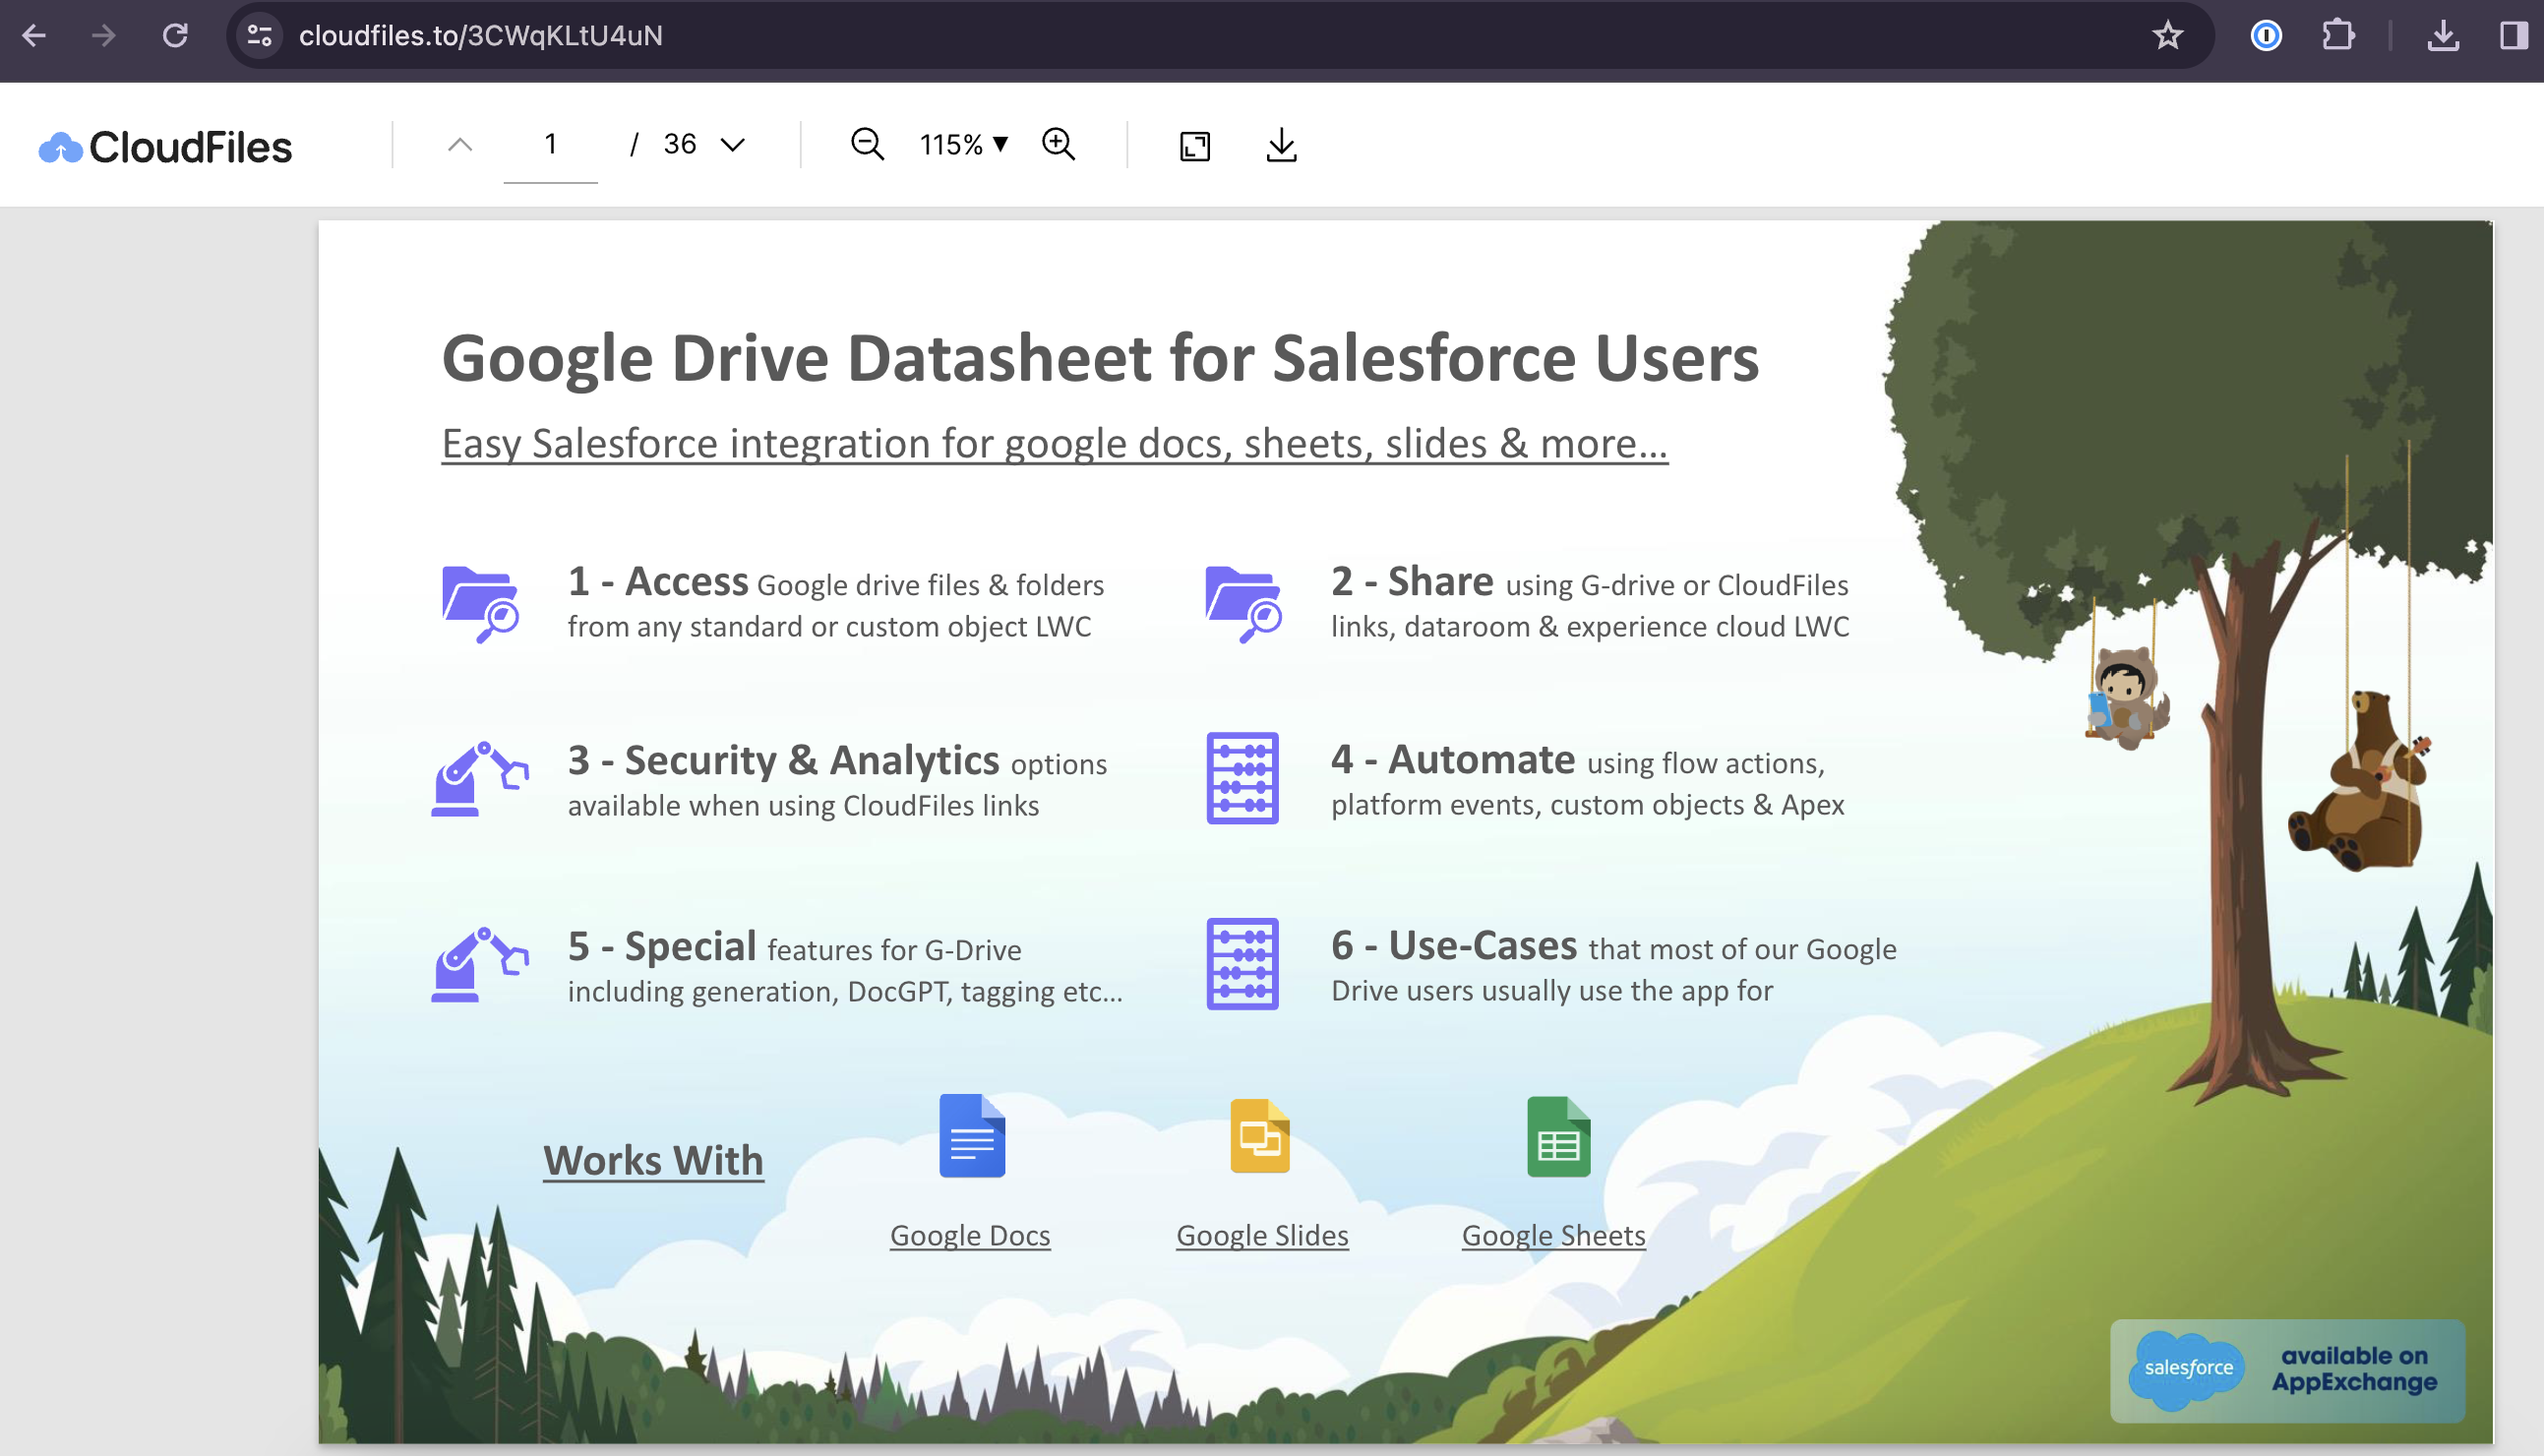Click the fit-to-page view icon
Image resolution: width=2544 pixels, height=1456 pixels.
pyautogui.click(x=1194, y=146)
